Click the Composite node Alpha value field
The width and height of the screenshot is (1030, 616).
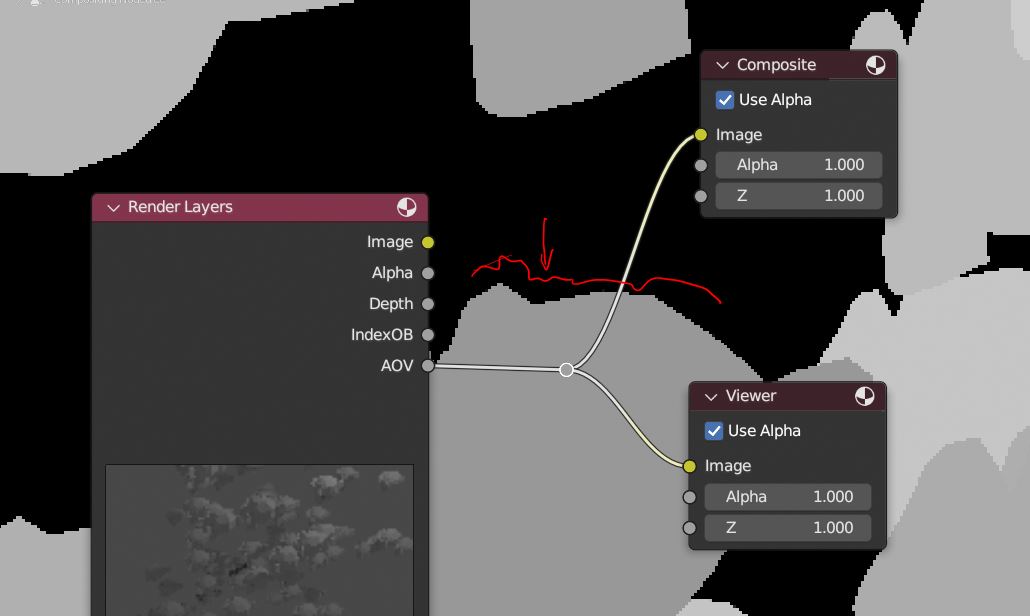799,165
